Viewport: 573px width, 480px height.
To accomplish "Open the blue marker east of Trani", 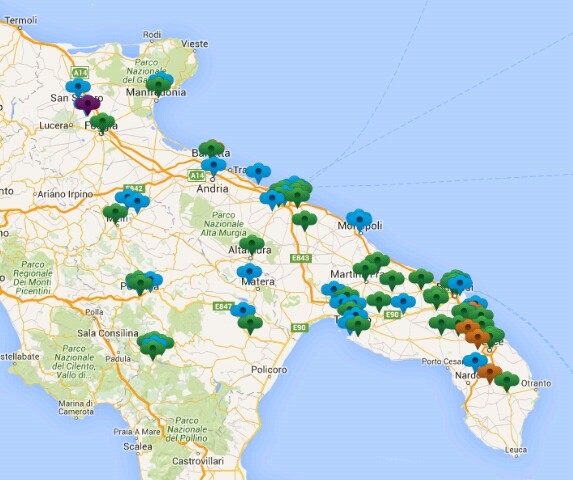I will 258,172.
